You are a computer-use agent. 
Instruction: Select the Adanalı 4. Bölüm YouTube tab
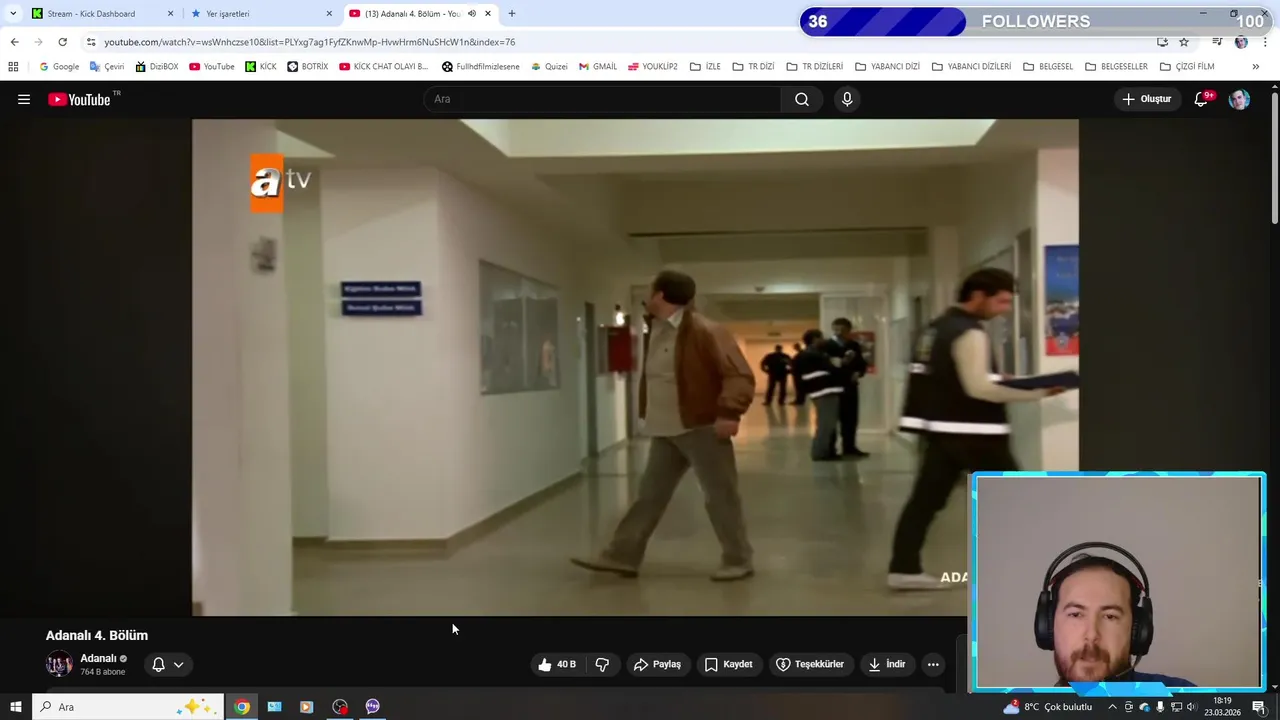(412, 14)
